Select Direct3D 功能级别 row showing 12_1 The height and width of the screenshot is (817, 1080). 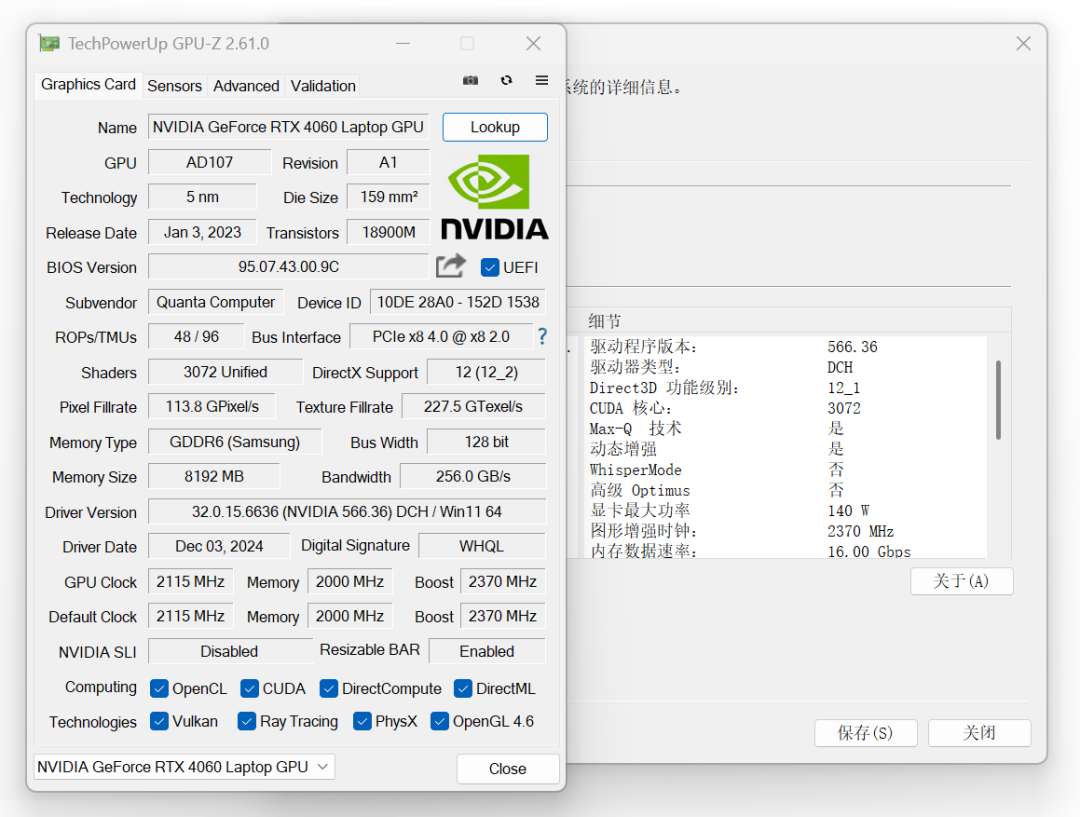[785, 388]
